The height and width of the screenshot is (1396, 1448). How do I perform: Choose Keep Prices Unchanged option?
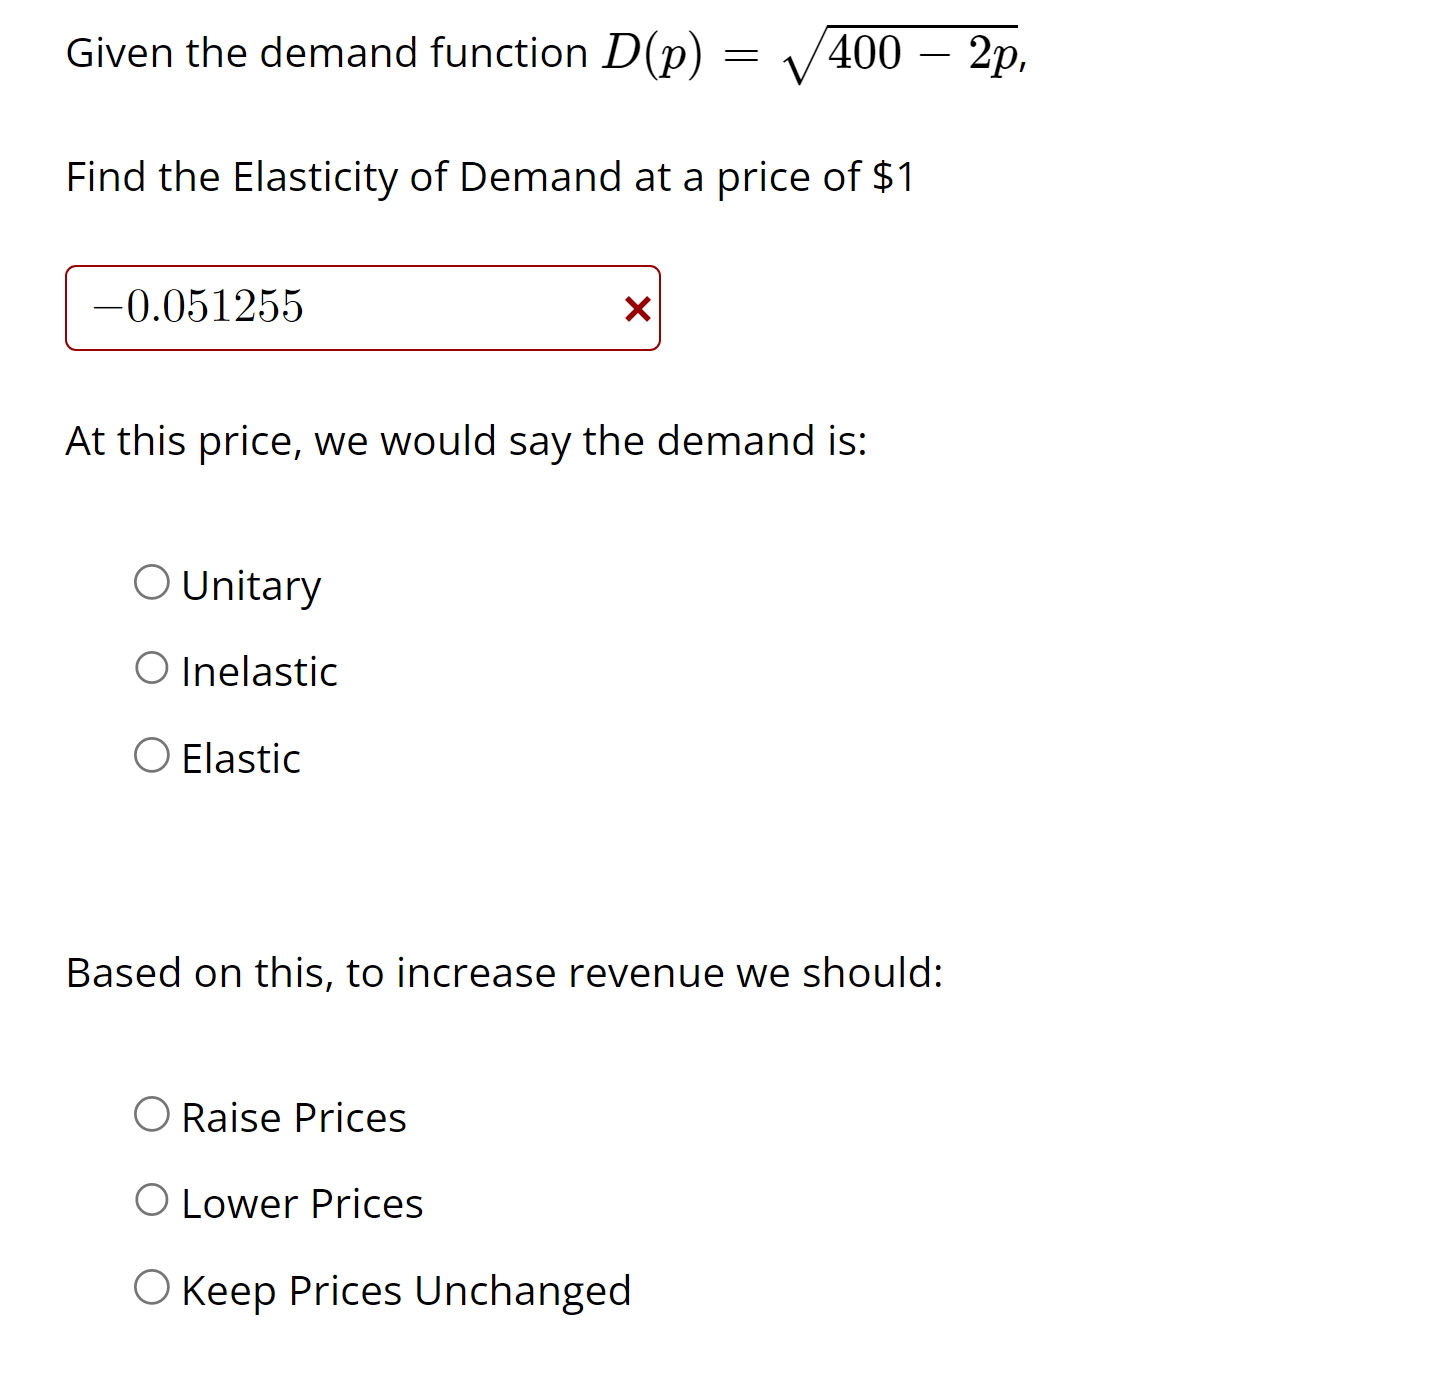pyautogui.click(x=152, y=1286)
